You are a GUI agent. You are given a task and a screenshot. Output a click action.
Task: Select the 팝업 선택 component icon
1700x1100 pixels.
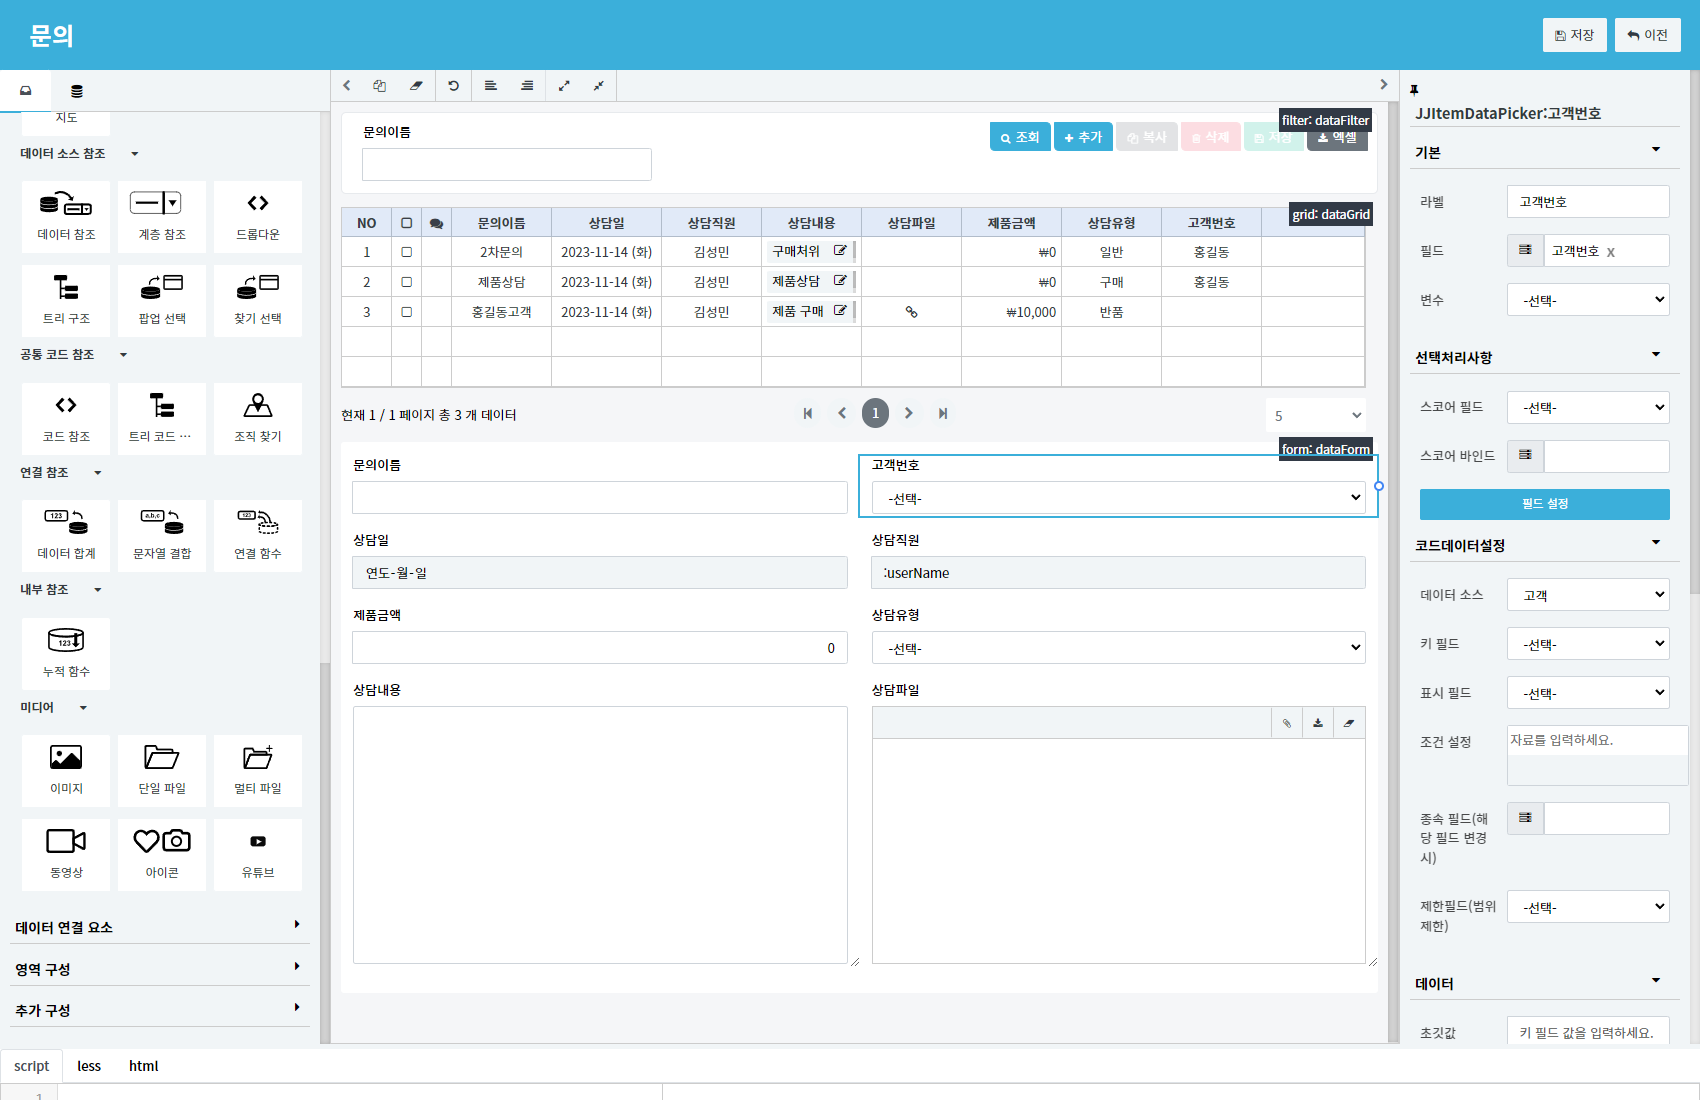[162, 300]
